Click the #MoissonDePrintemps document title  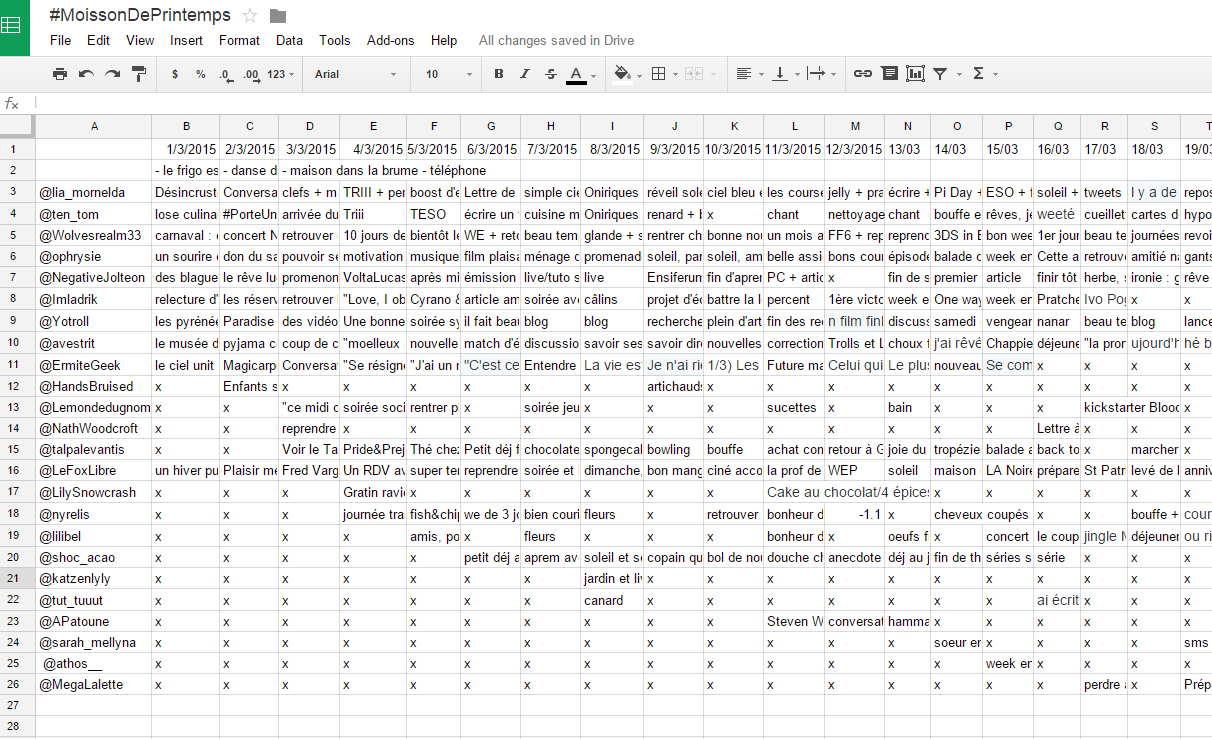pos(140,15)
